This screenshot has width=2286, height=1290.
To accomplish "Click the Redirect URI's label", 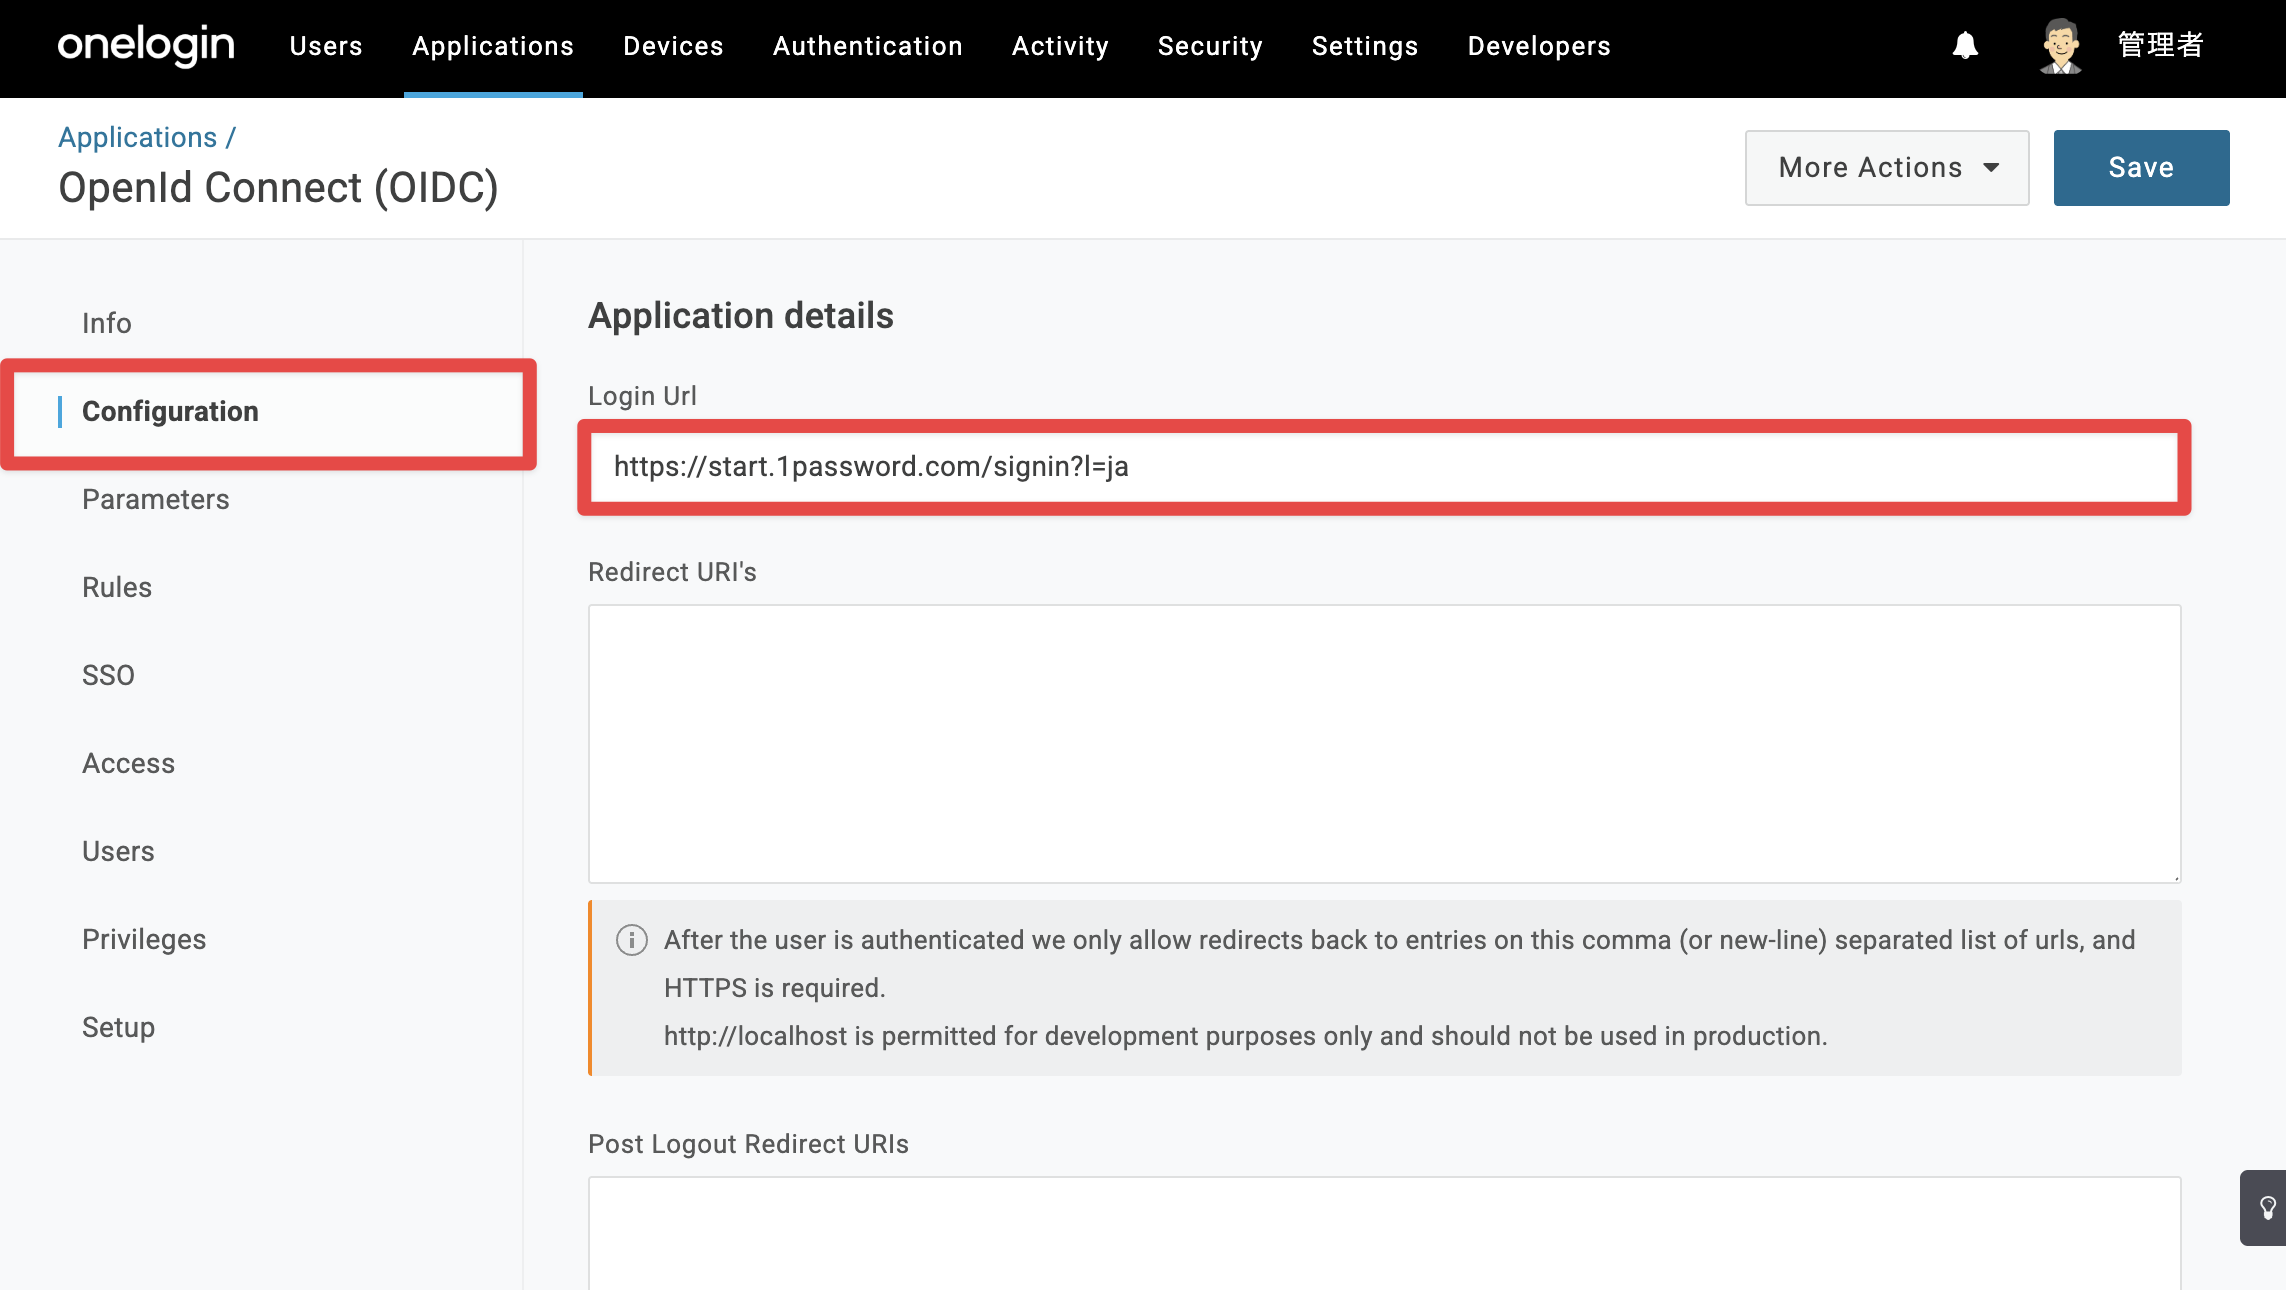I will point(672,572).
